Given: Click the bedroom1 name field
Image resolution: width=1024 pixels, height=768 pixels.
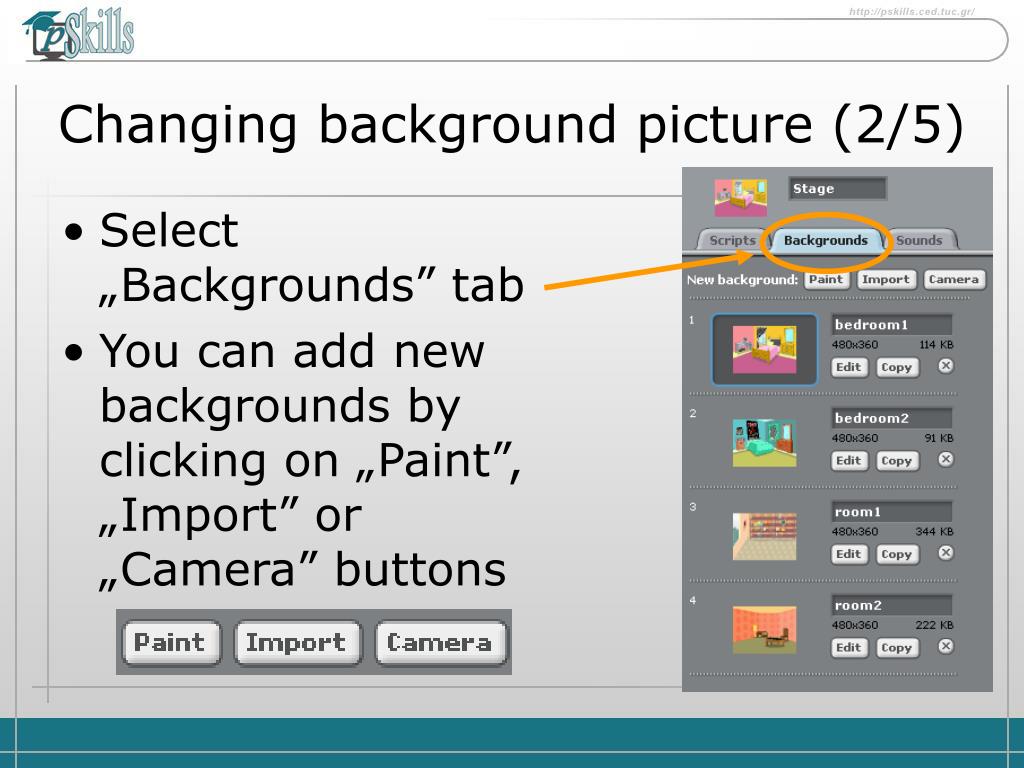Looking at the screenshot, I should click(891, 325).
